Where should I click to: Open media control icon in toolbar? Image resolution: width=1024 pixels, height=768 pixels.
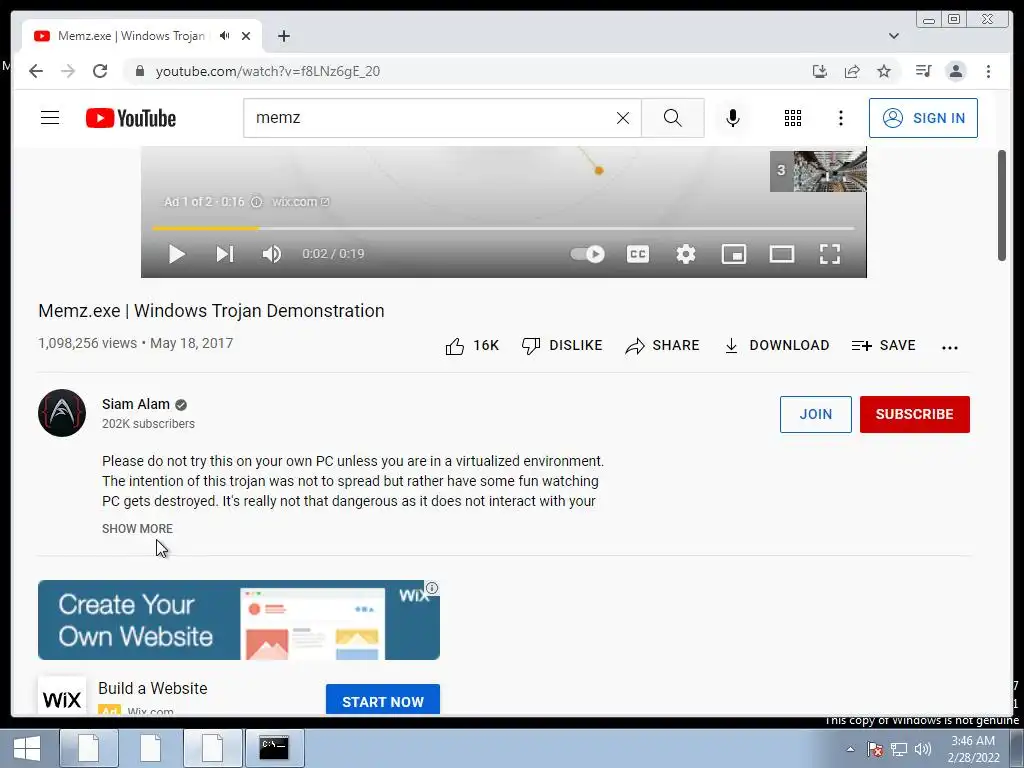tap(923, 71)
